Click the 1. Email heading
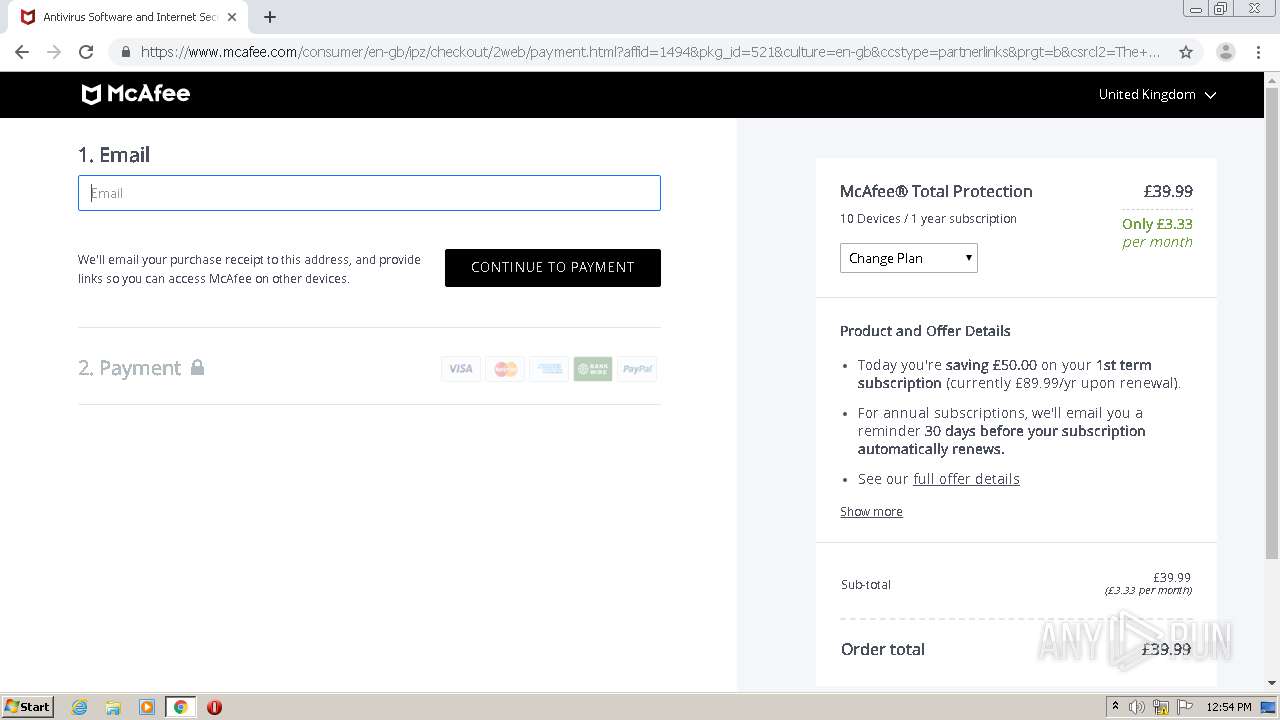1280x720 pixels. pos(114,155)
